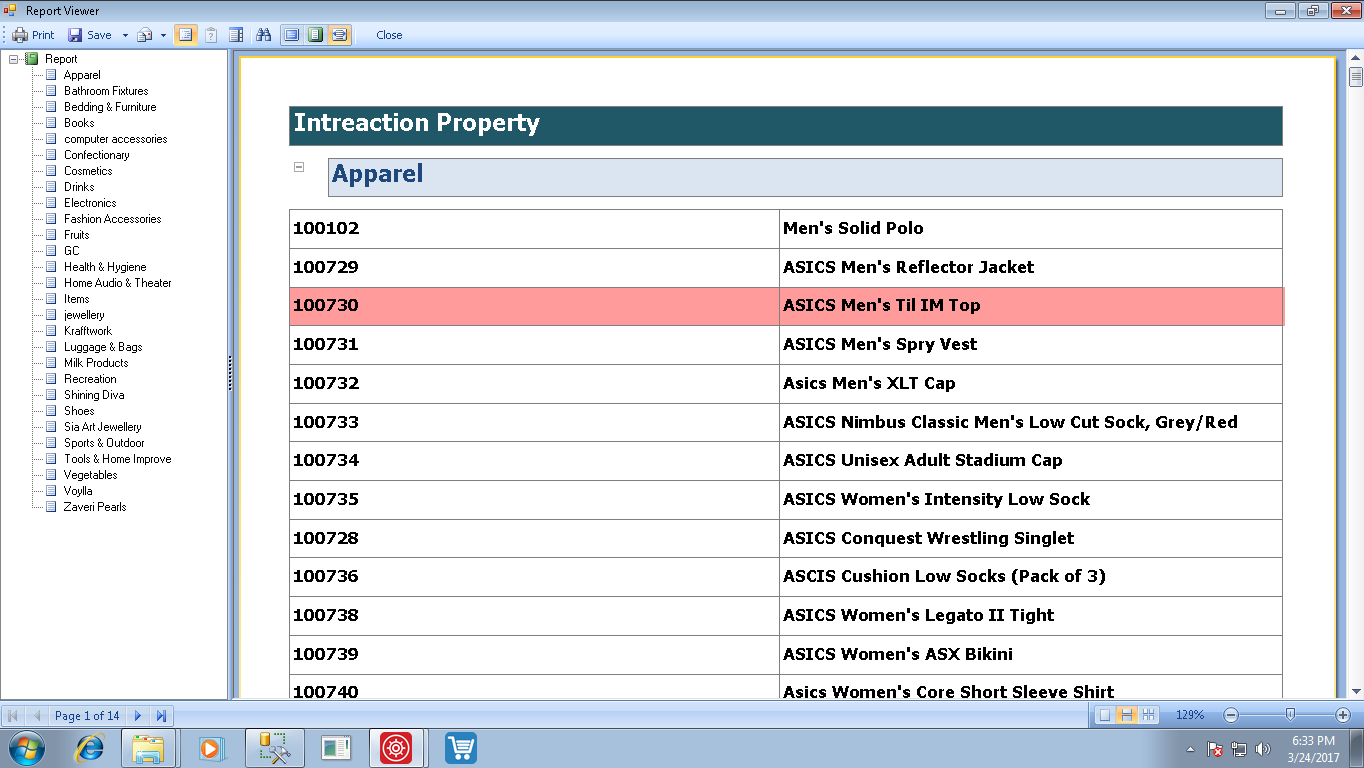Click the send via email envelope icon
The width and height of the screenshot is (1364, 768).
coord(145,35)
